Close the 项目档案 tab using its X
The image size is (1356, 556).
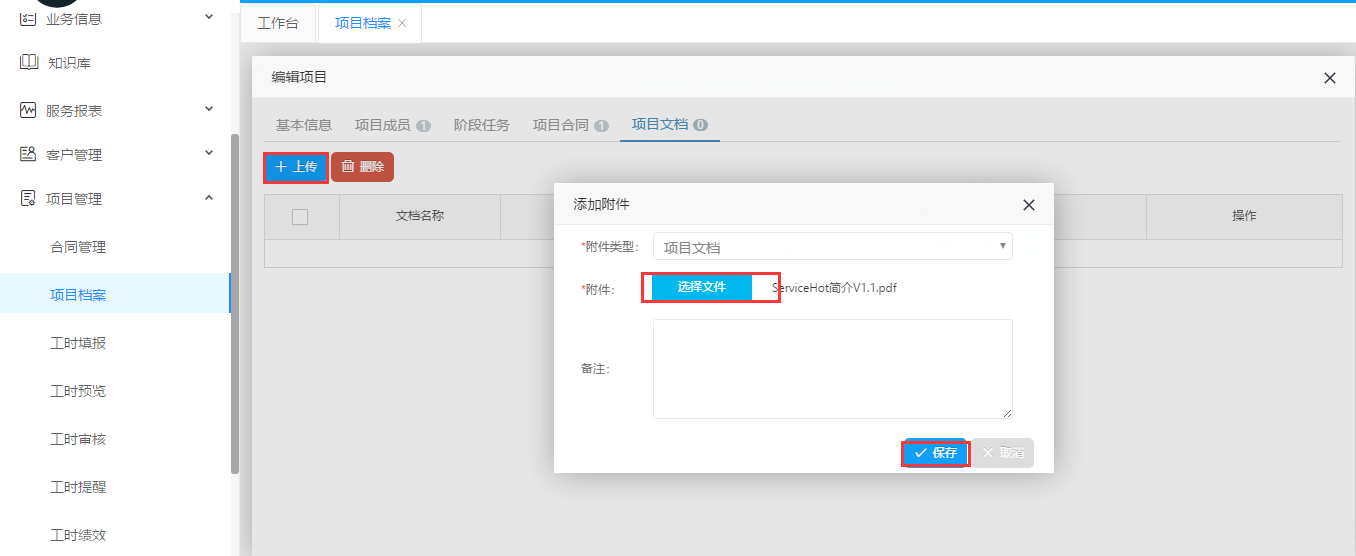[x=402, y=23]
